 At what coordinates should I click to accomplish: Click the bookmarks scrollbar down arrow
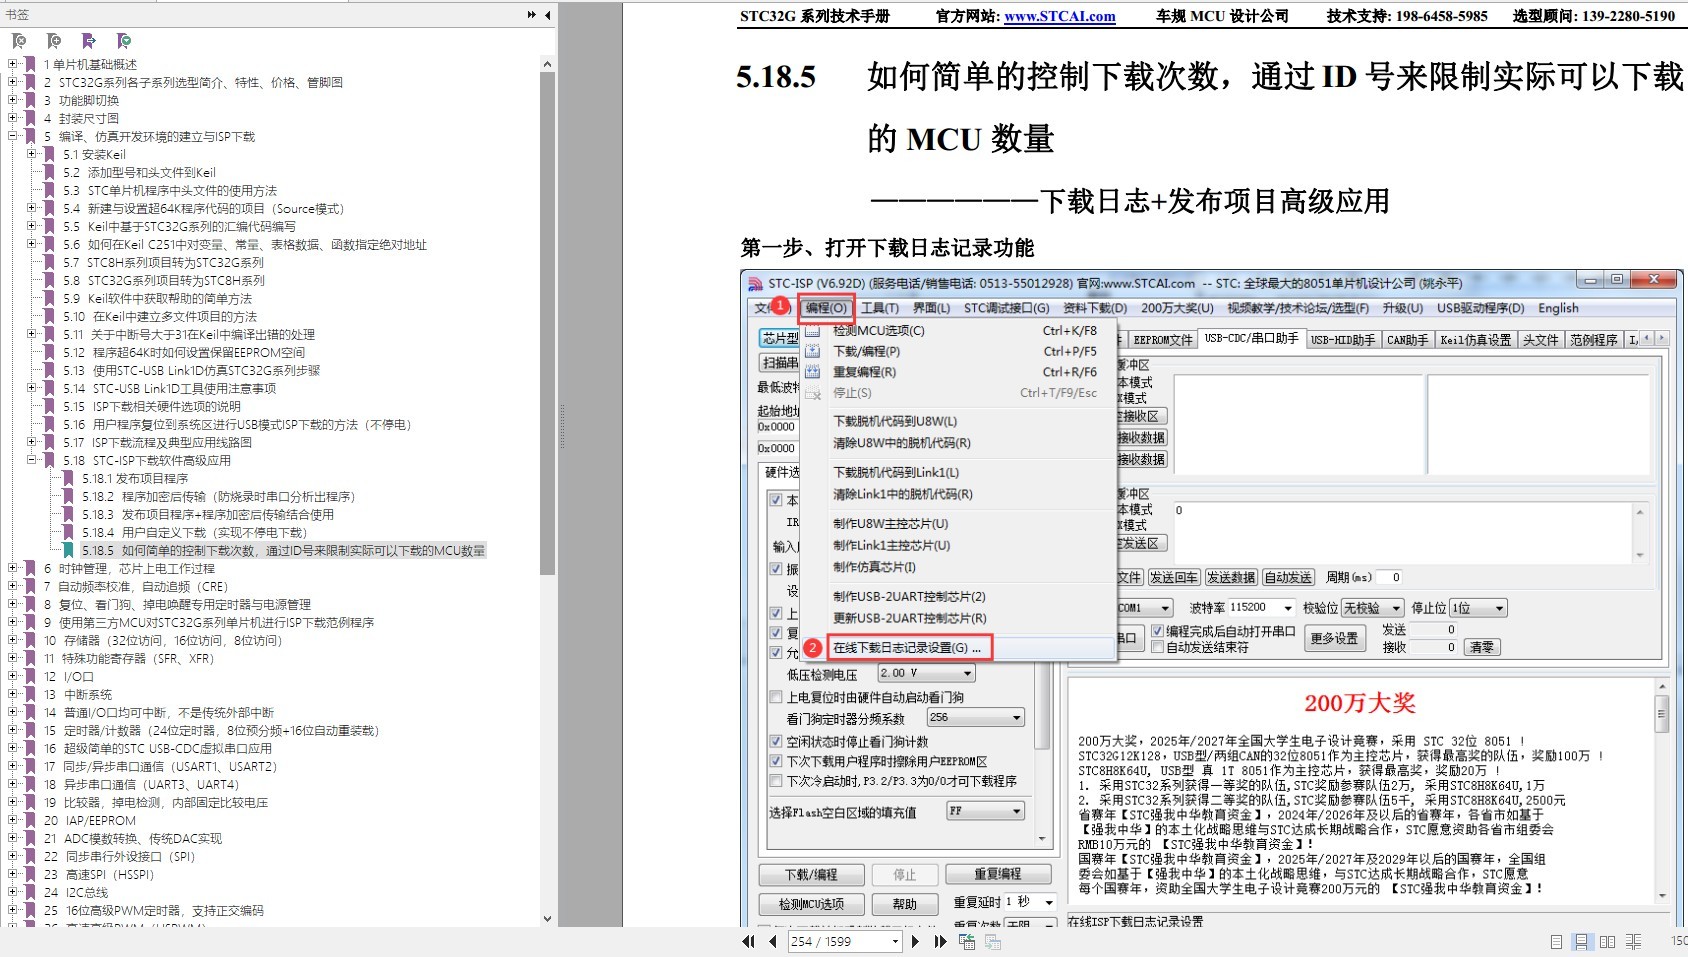coord(547,918)
